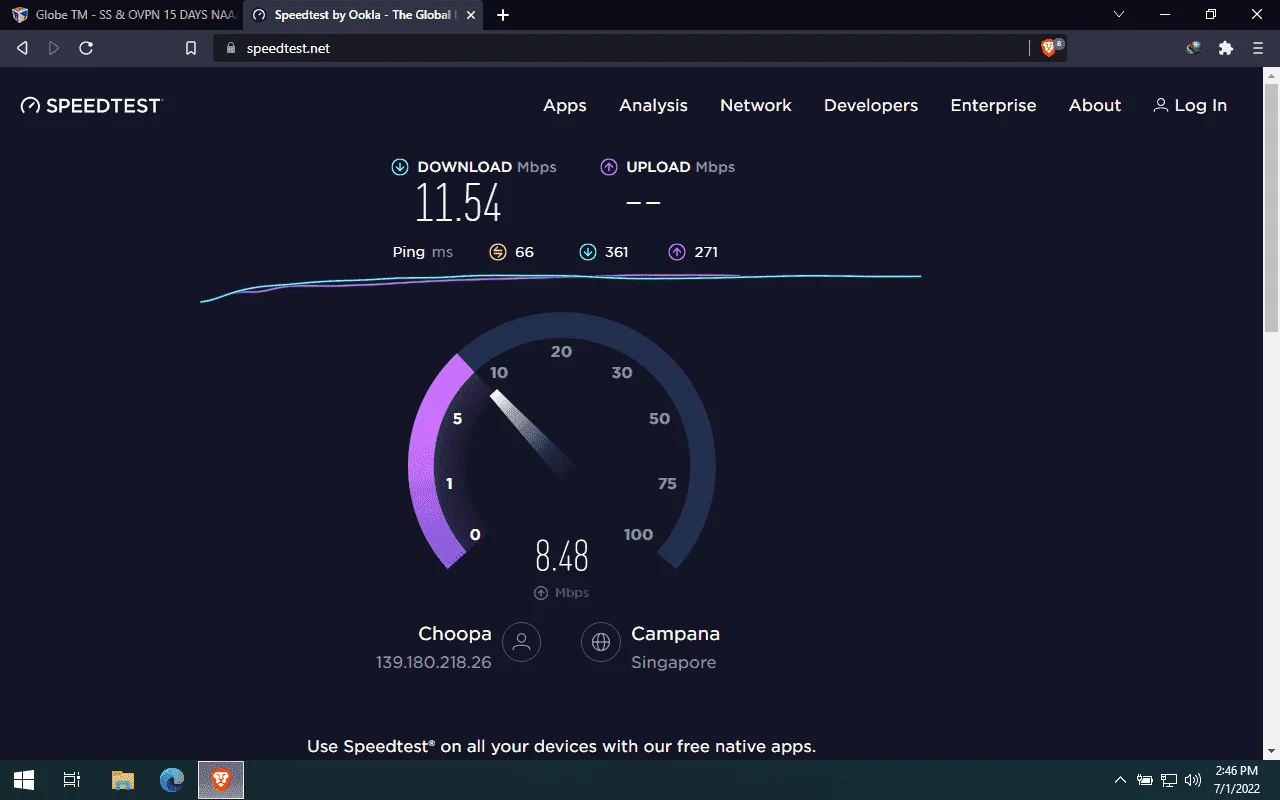Viewport: 1280px width, 800px height.
Task: Click the download arrow icon beside DOWNLOAD
Action: pos(400,167)
